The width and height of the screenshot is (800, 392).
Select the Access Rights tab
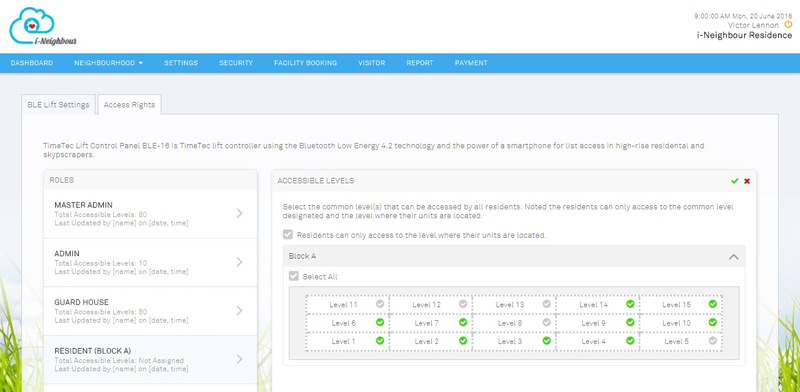coord(129,105)
